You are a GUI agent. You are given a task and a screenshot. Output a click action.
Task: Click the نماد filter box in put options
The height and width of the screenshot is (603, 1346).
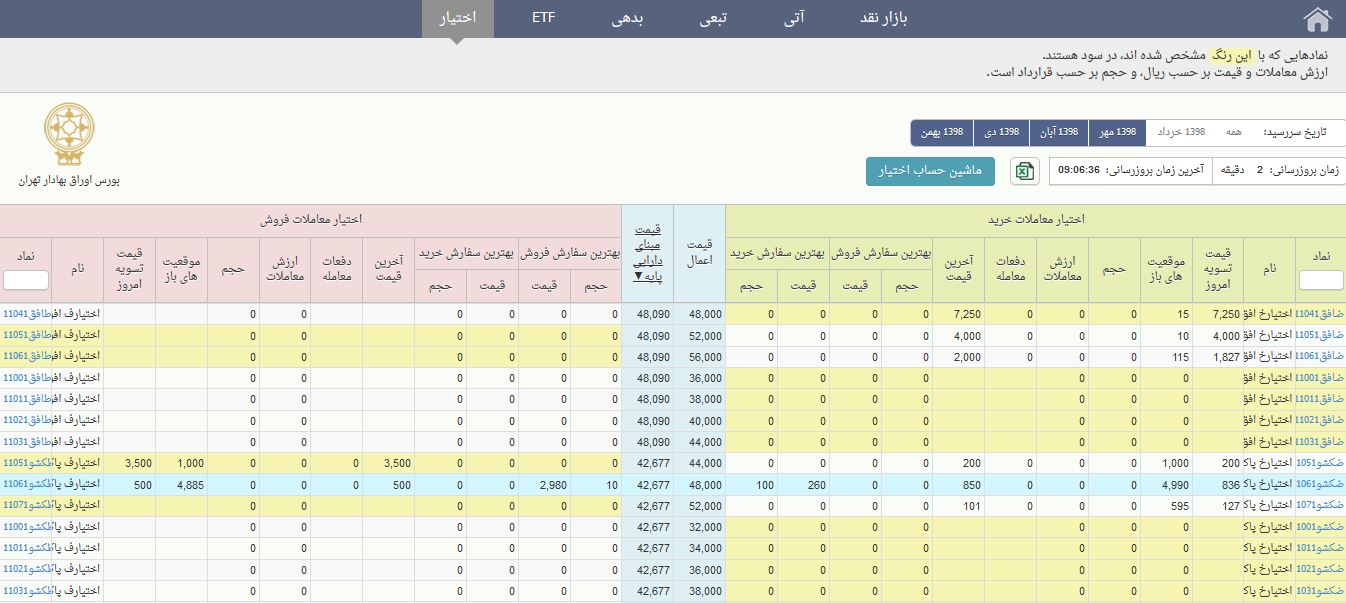[x=25, y=280]
